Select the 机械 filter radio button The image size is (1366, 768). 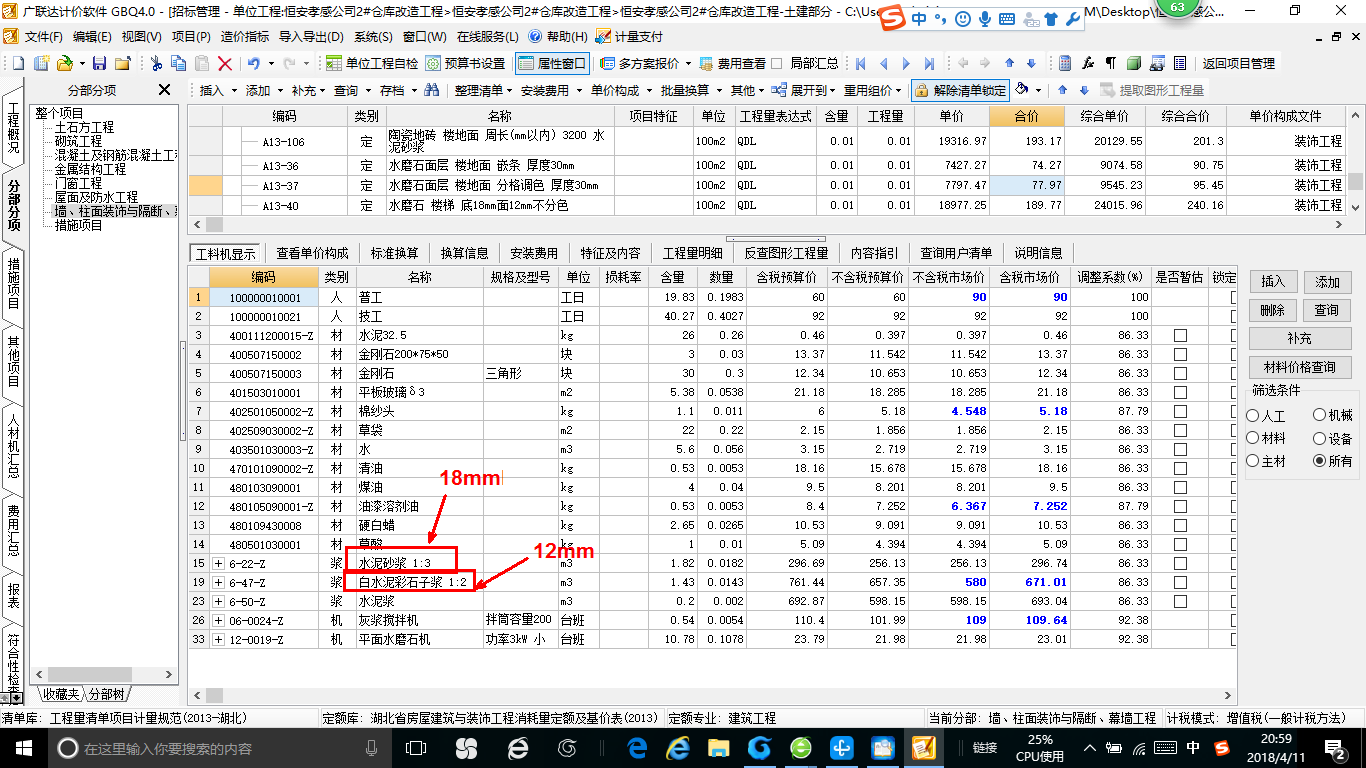coord(1320,415)
